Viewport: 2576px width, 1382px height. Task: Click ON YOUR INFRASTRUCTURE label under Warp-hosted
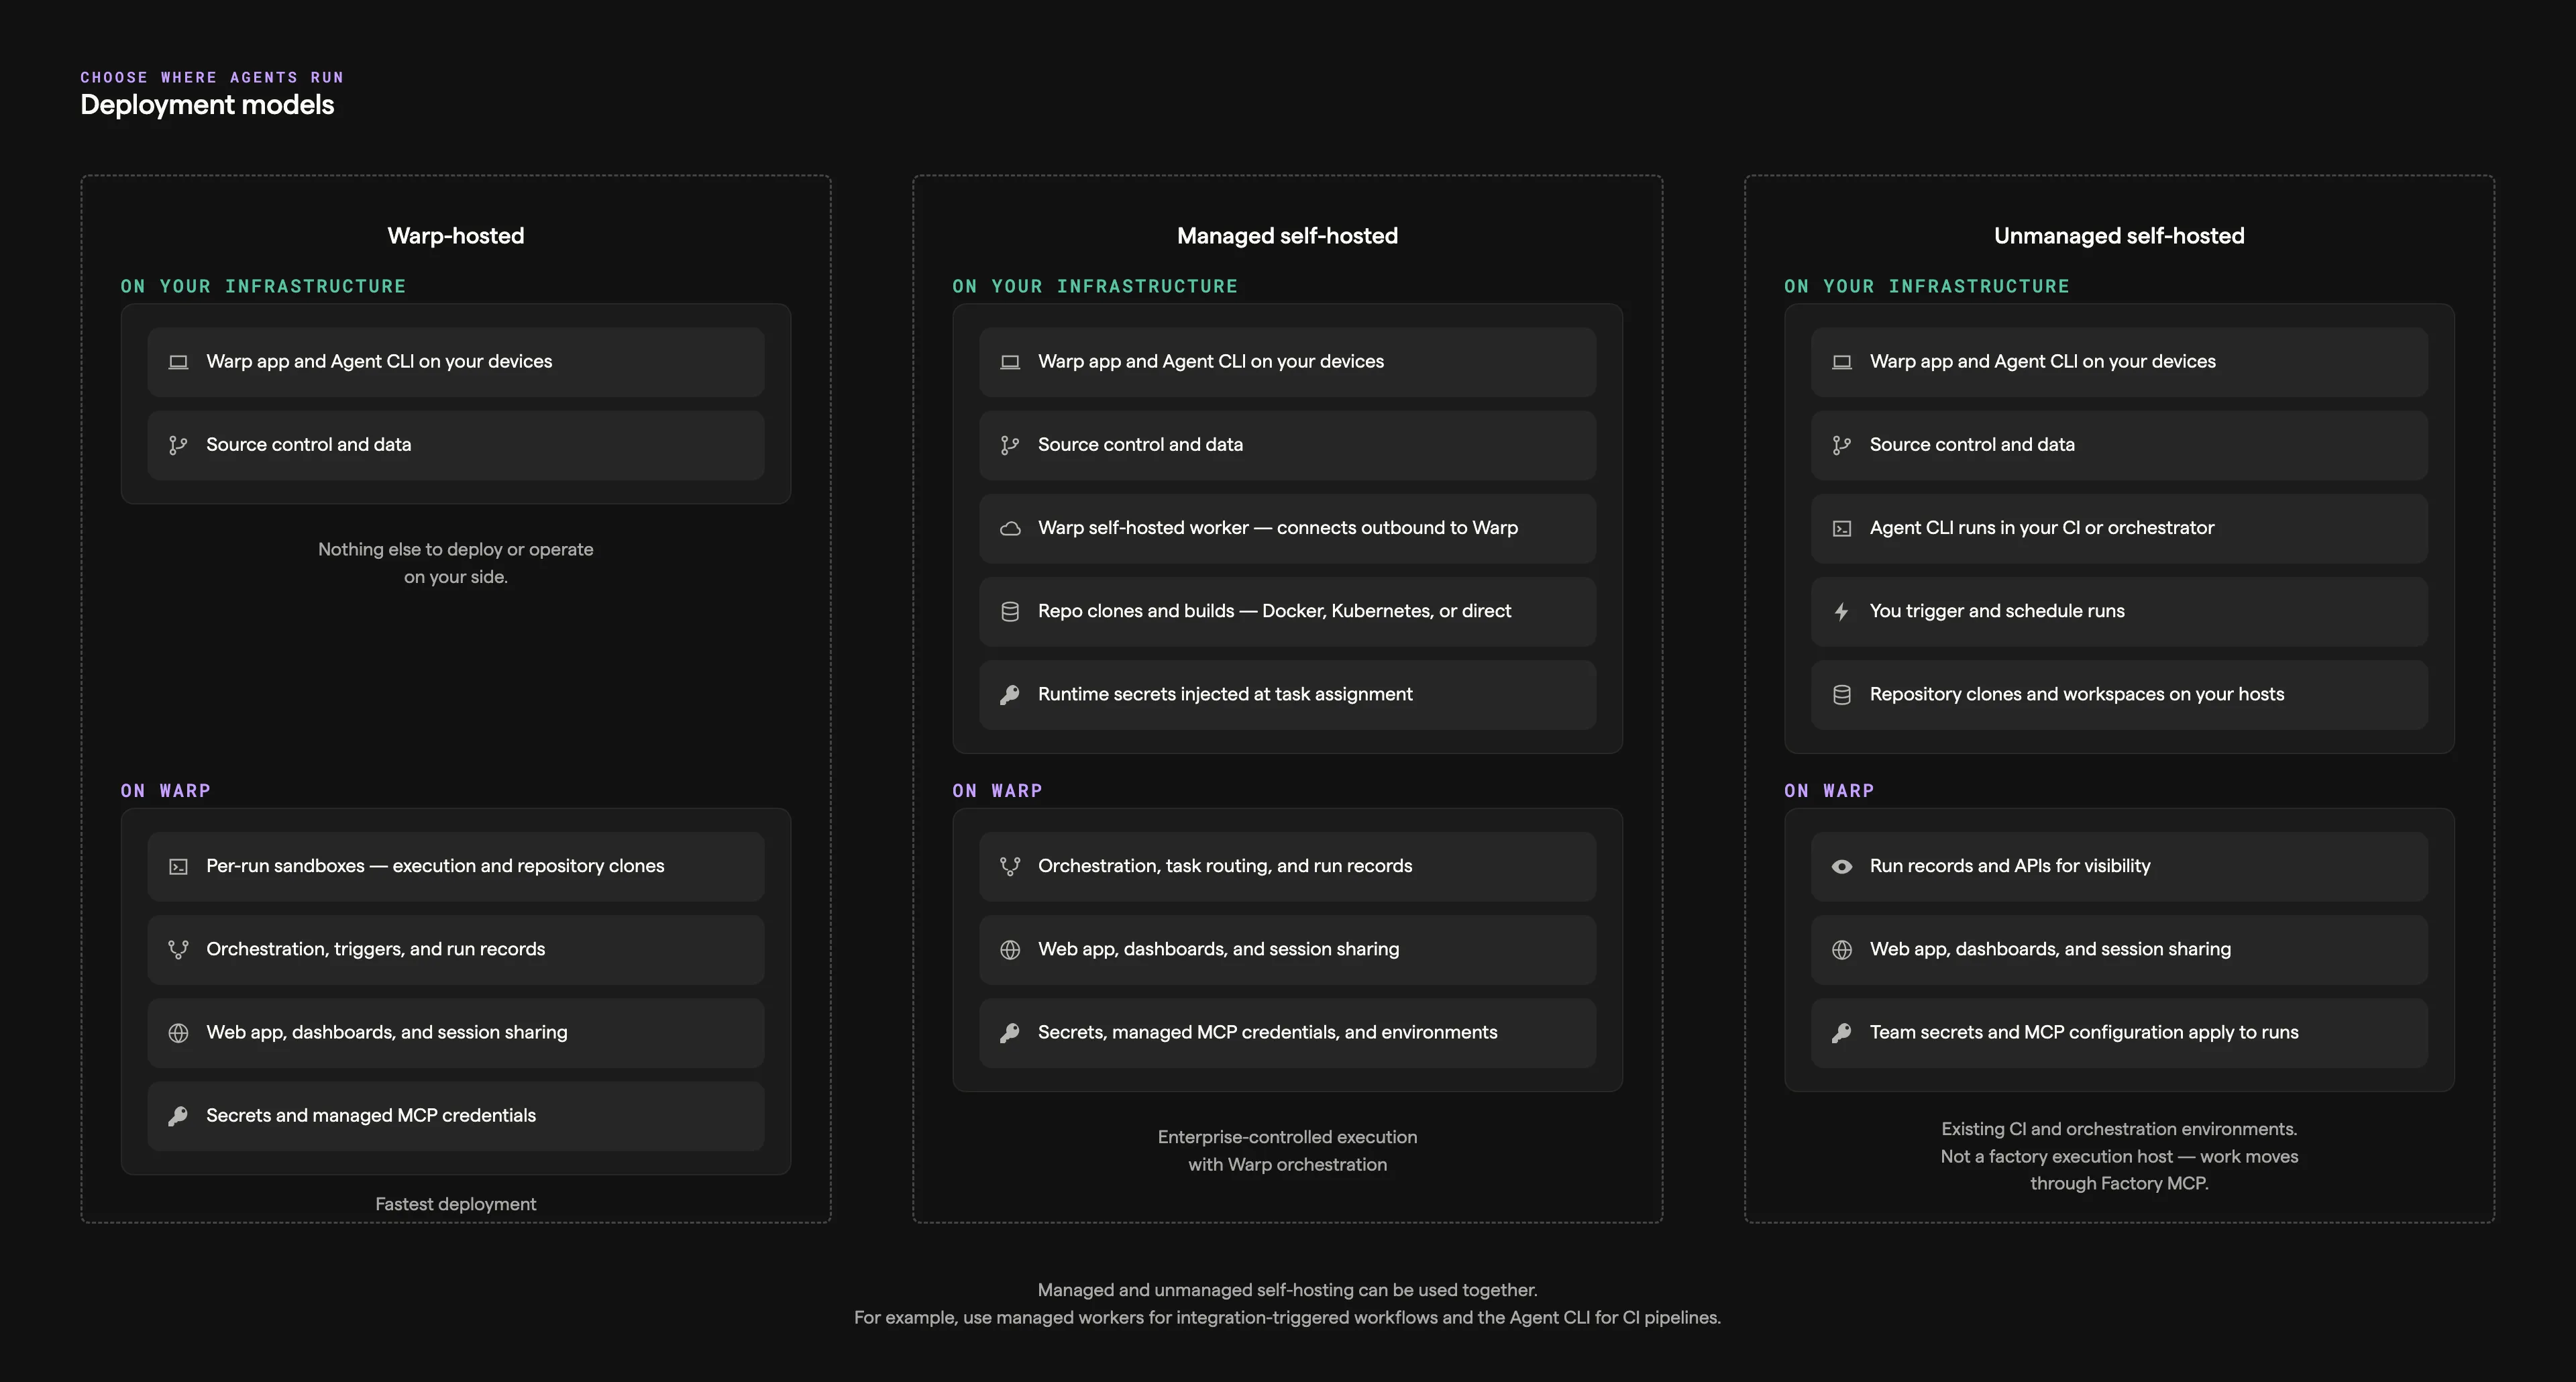[x=263, y=286]
